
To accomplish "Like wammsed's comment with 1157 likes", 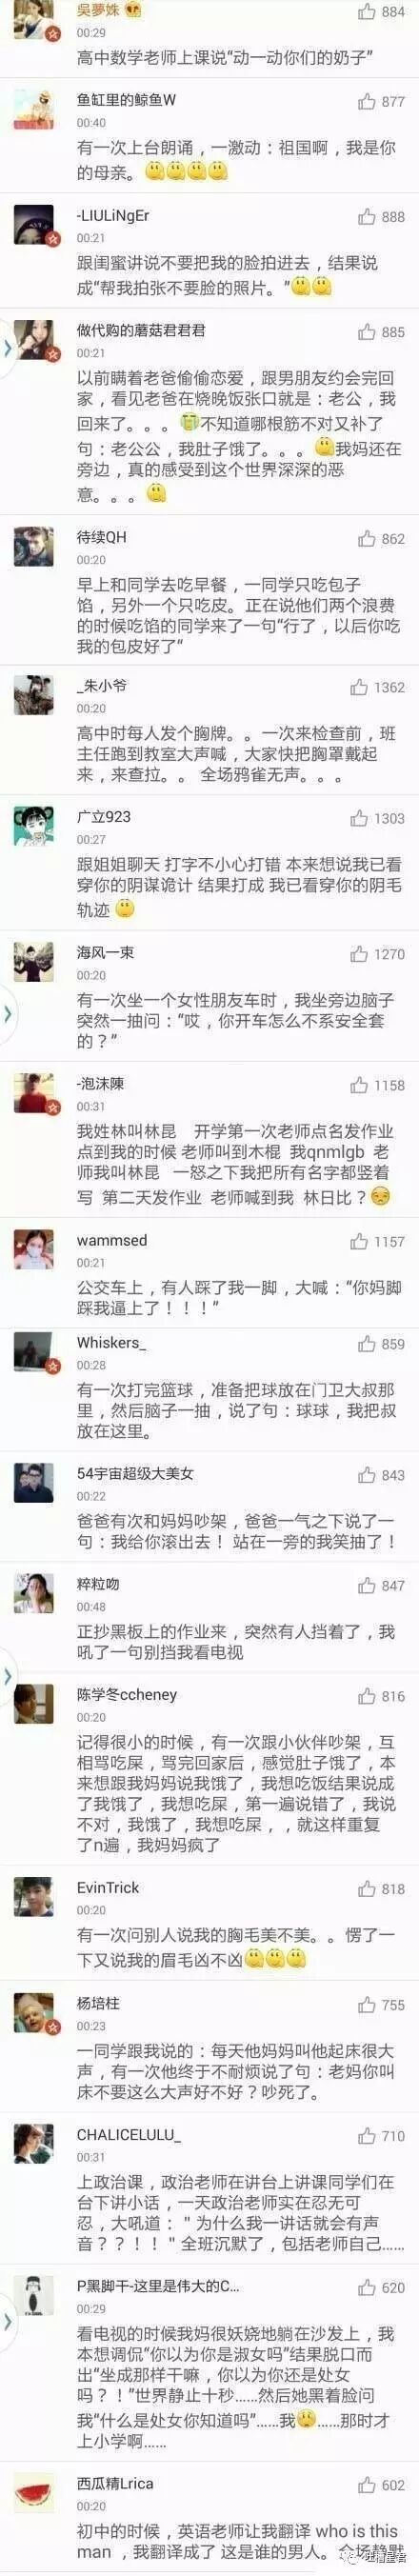I will (x=359, y=1242).
